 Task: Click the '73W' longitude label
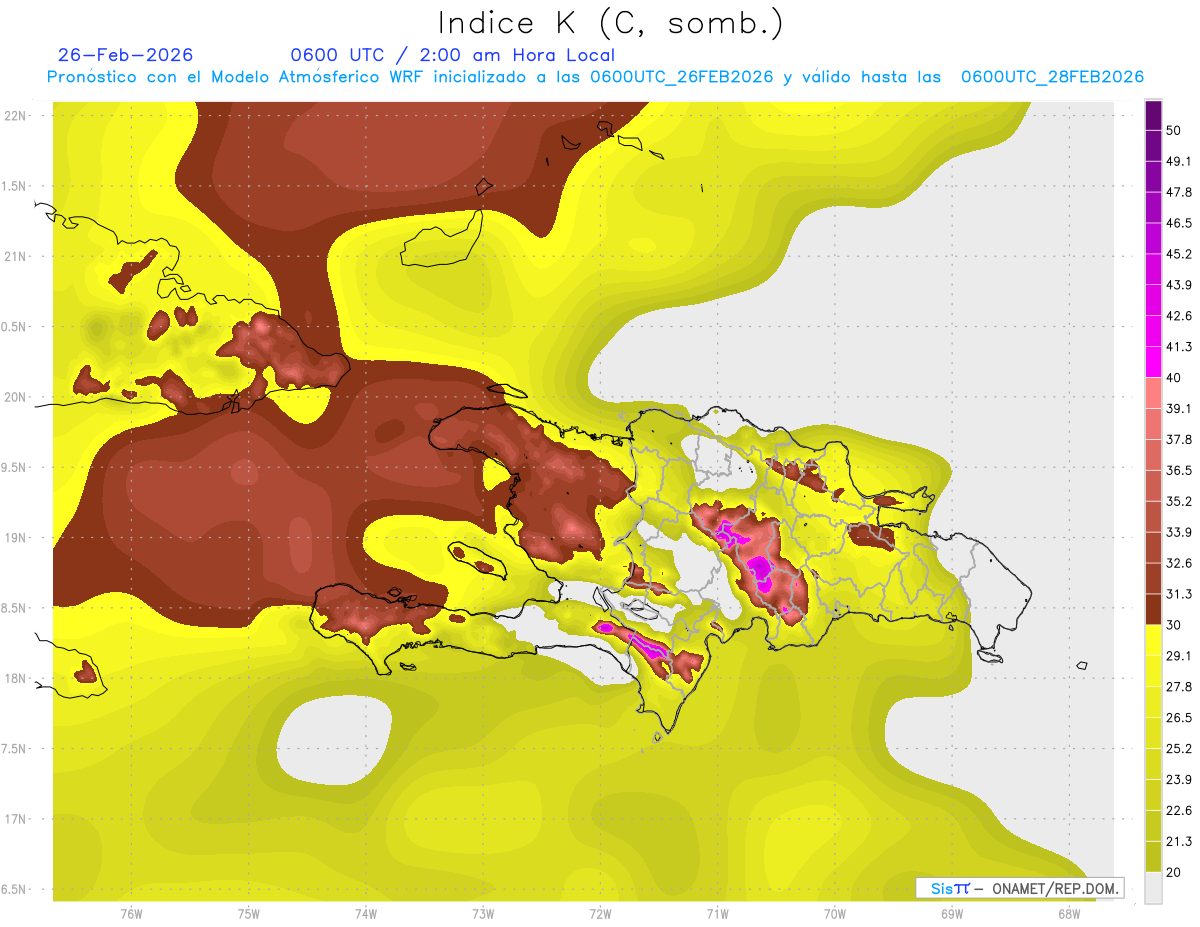483,913
